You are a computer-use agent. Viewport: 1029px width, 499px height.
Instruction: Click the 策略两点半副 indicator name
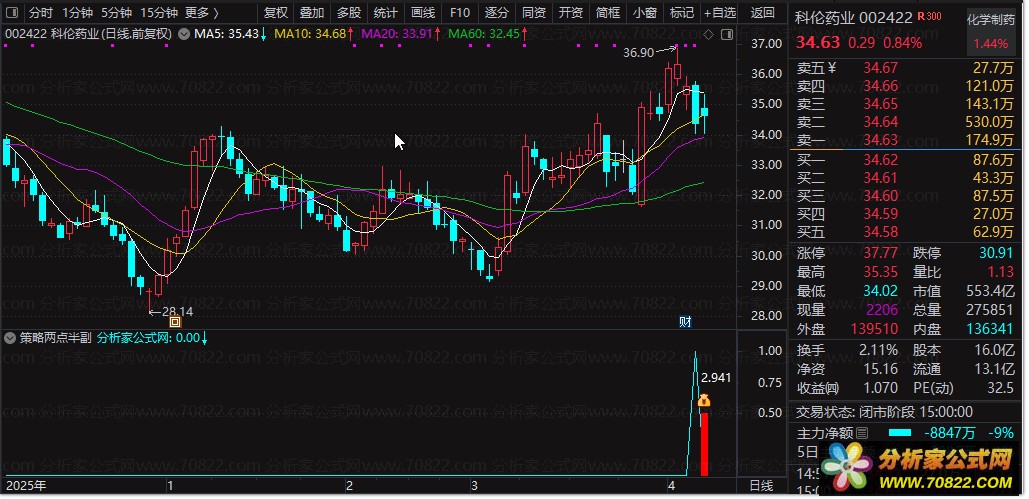(56, 338)
